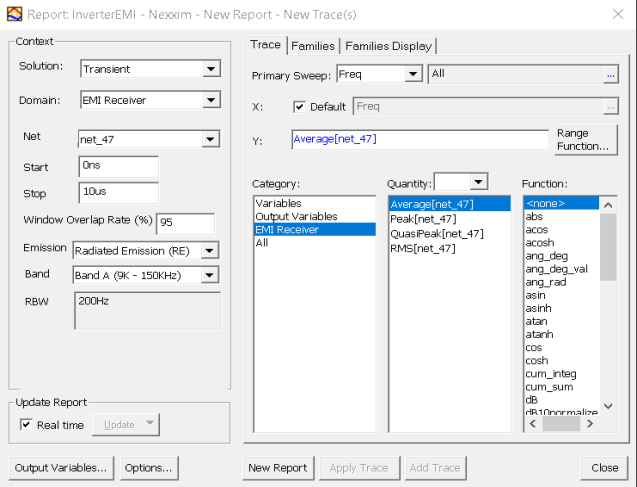This screenshot has width=637, height=487.
Task: Select QuasiPeak[net_47] in Quantity list
Action: [x=437, y=234]
